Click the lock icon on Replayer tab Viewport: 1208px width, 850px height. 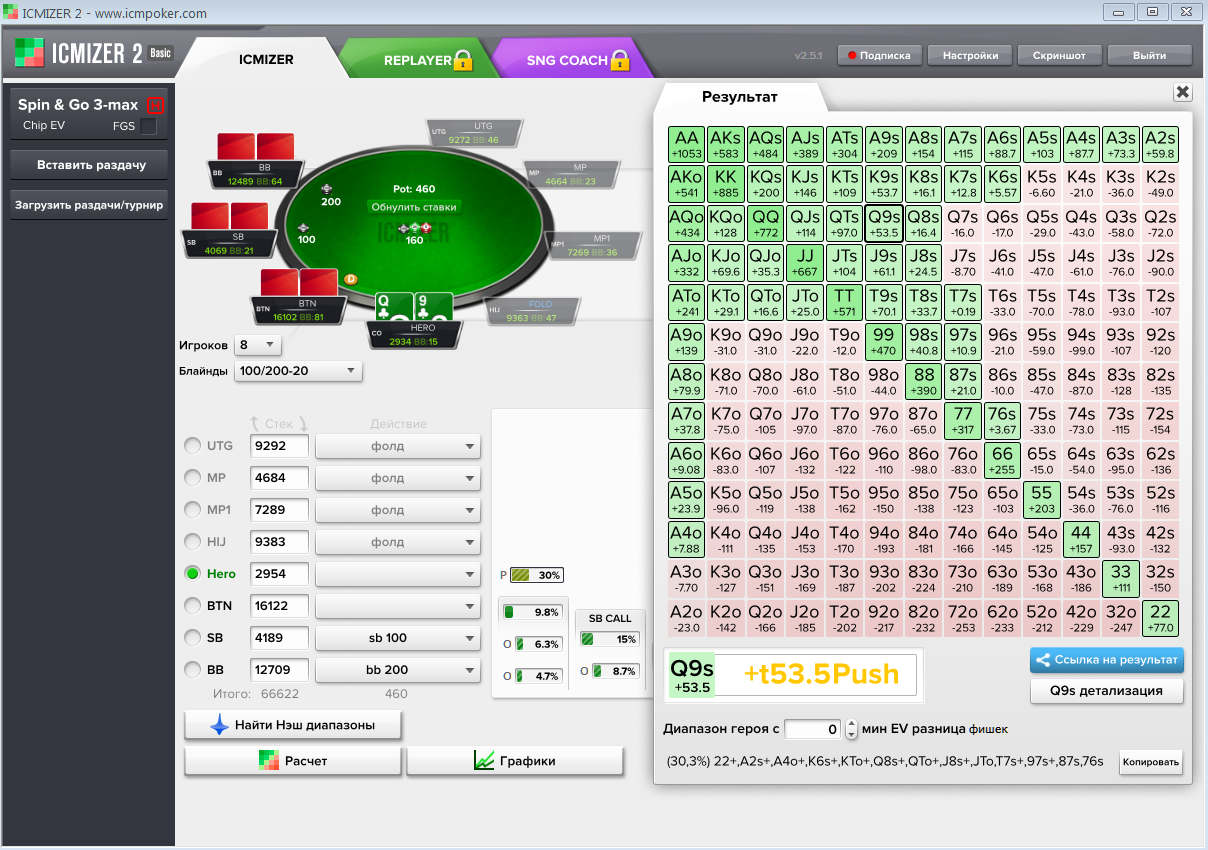(x=463, y=60)
